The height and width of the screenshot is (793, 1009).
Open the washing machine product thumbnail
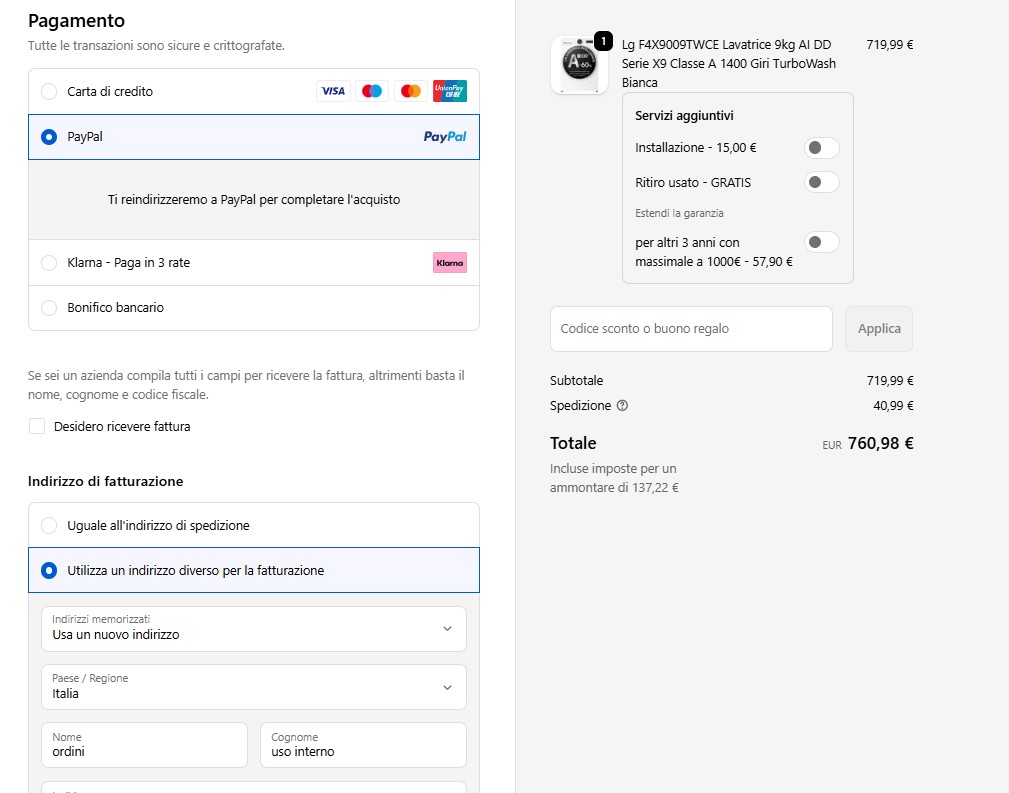pos(579,65)
